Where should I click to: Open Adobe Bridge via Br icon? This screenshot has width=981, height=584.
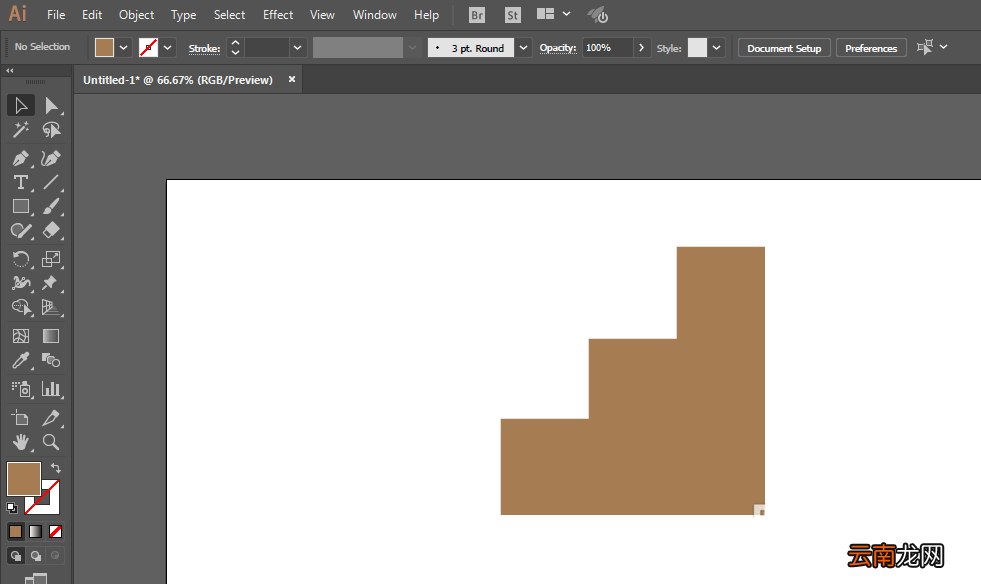477,15
